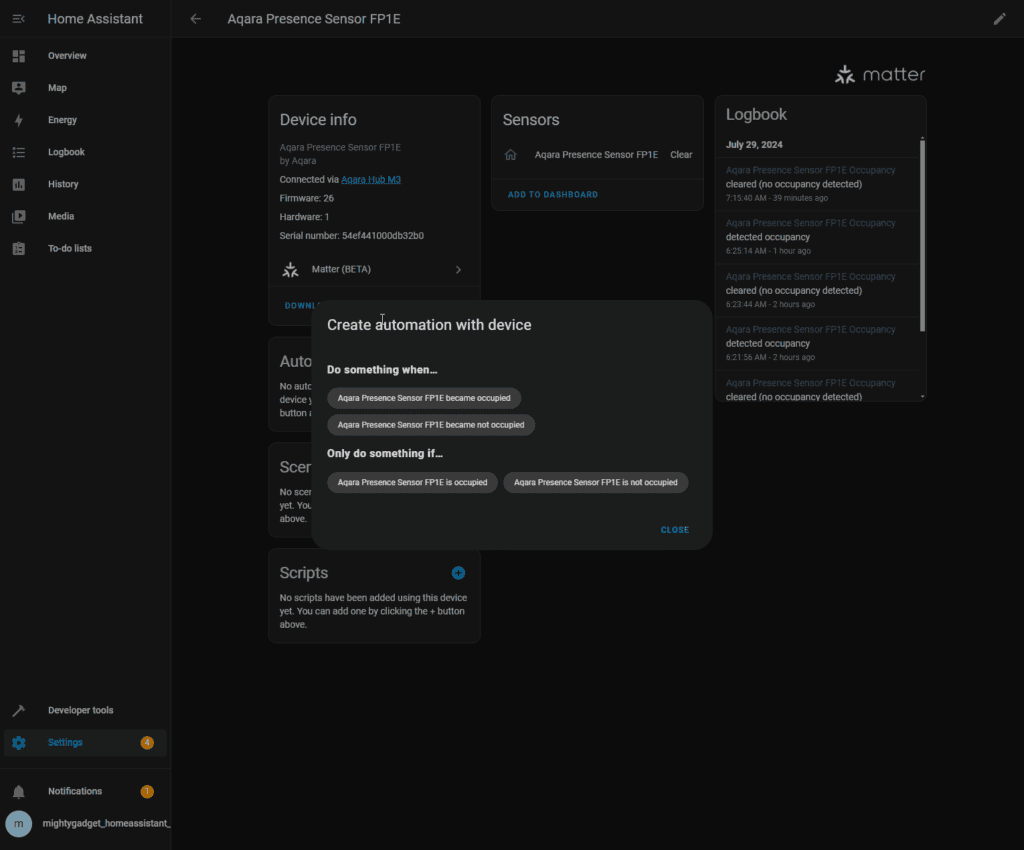Expand the Matter (BETA) chevron
Image resolution: width=1024 pixels, height=850 pixels.
(x=458, y=270)
